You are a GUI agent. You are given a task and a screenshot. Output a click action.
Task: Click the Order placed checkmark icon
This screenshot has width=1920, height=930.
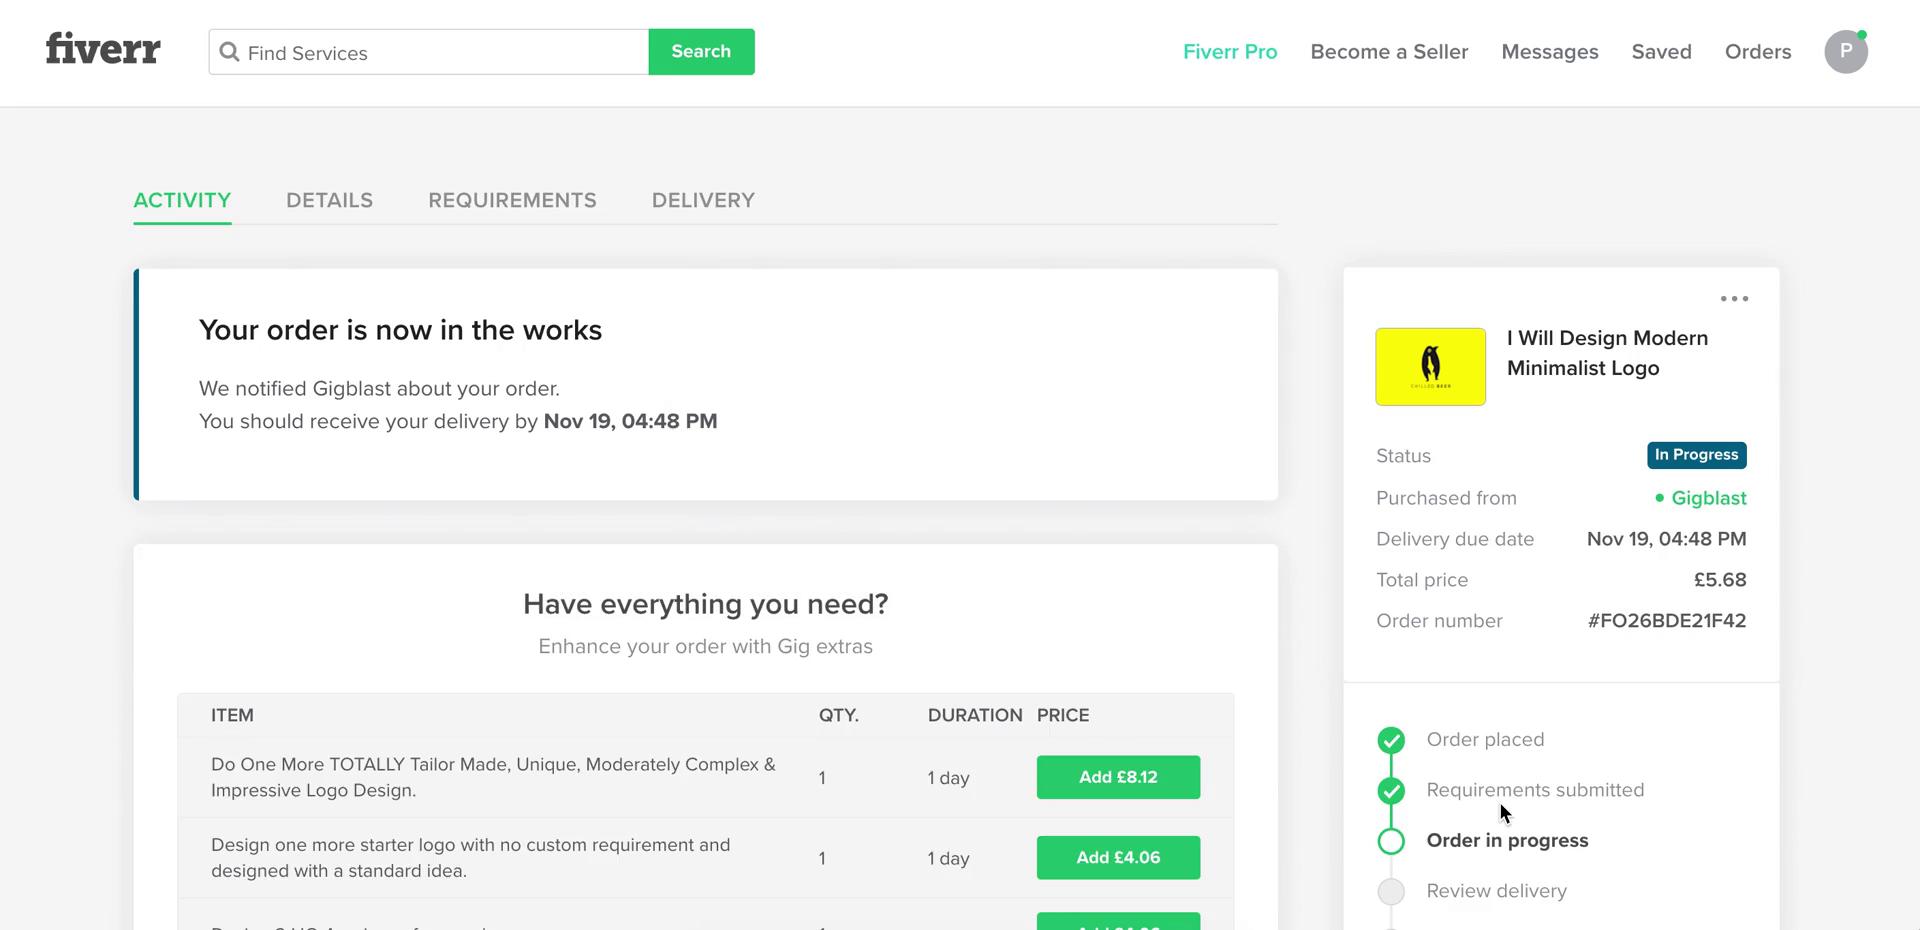pos(1391,740)
